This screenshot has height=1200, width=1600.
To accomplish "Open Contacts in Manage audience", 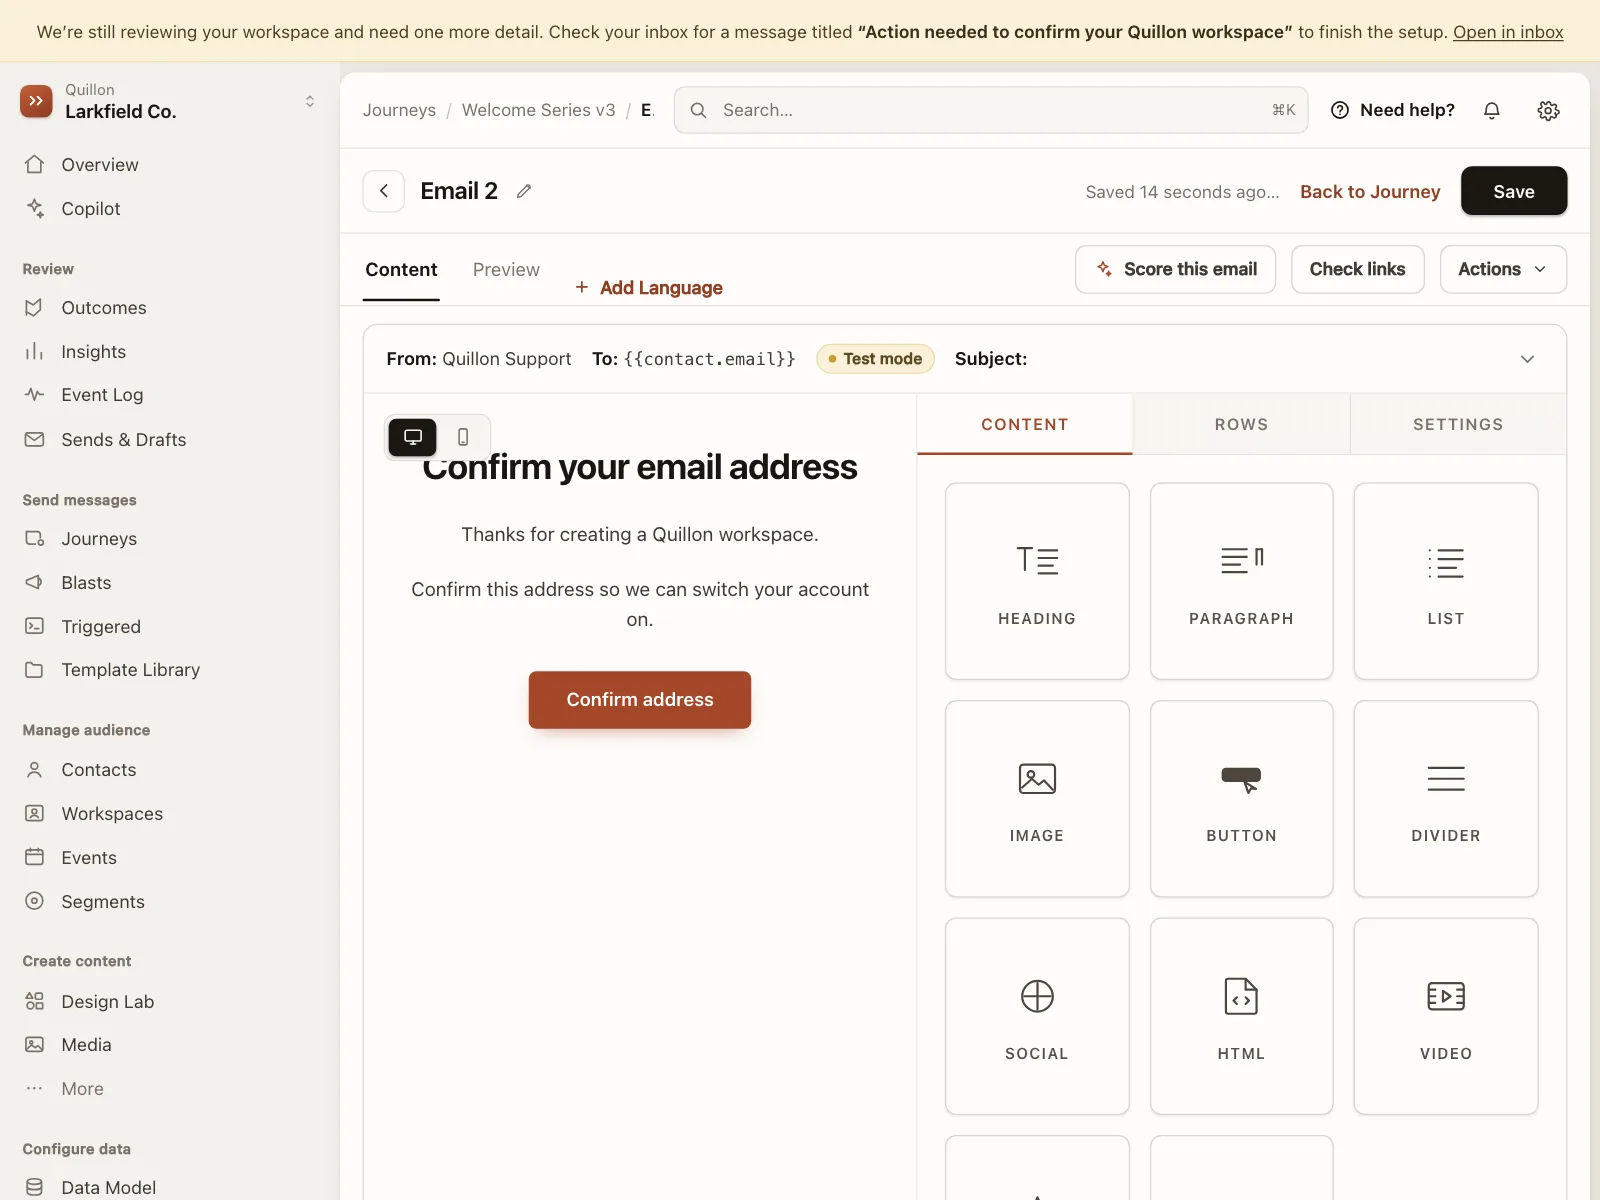I will 98,770.
